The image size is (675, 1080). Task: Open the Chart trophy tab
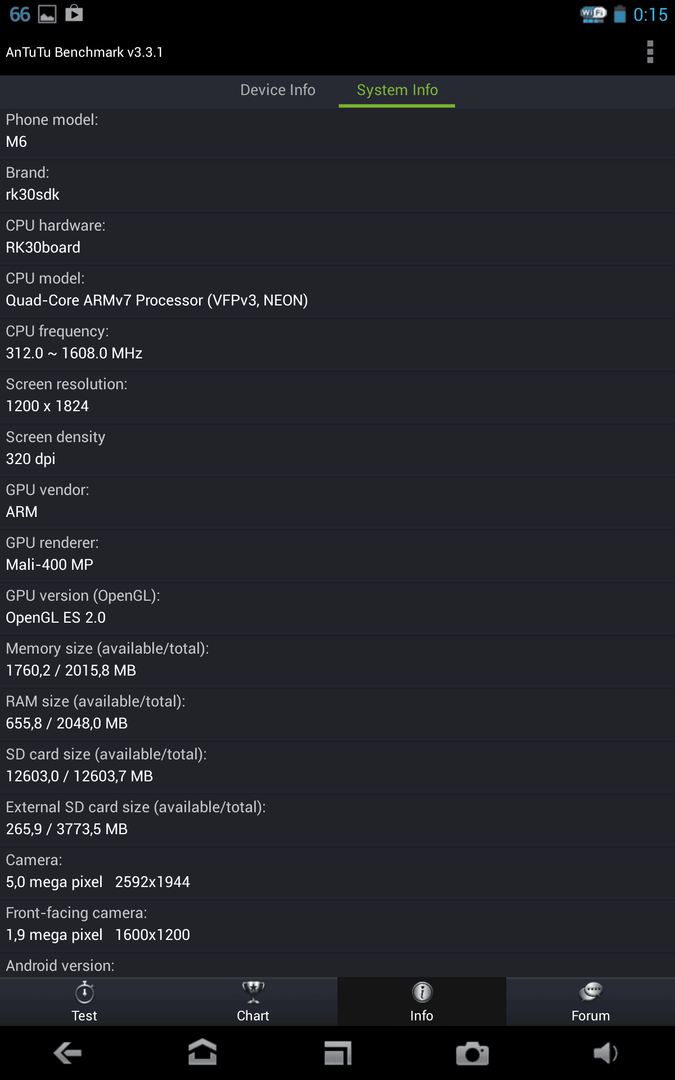click(253, 1001)
